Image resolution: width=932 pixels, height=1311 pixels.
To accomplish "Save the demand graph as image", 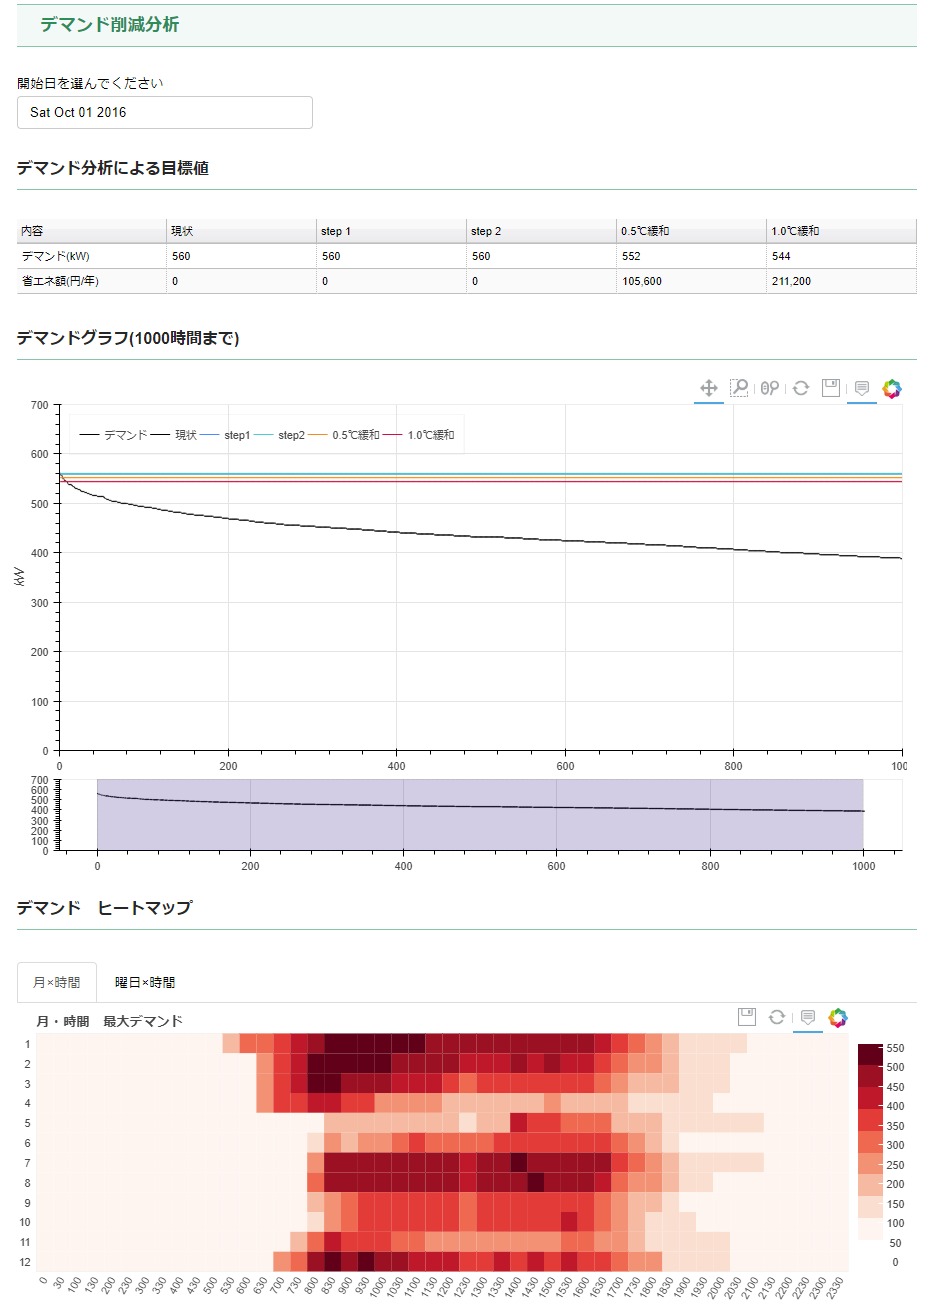I will [x=830, y=388].
